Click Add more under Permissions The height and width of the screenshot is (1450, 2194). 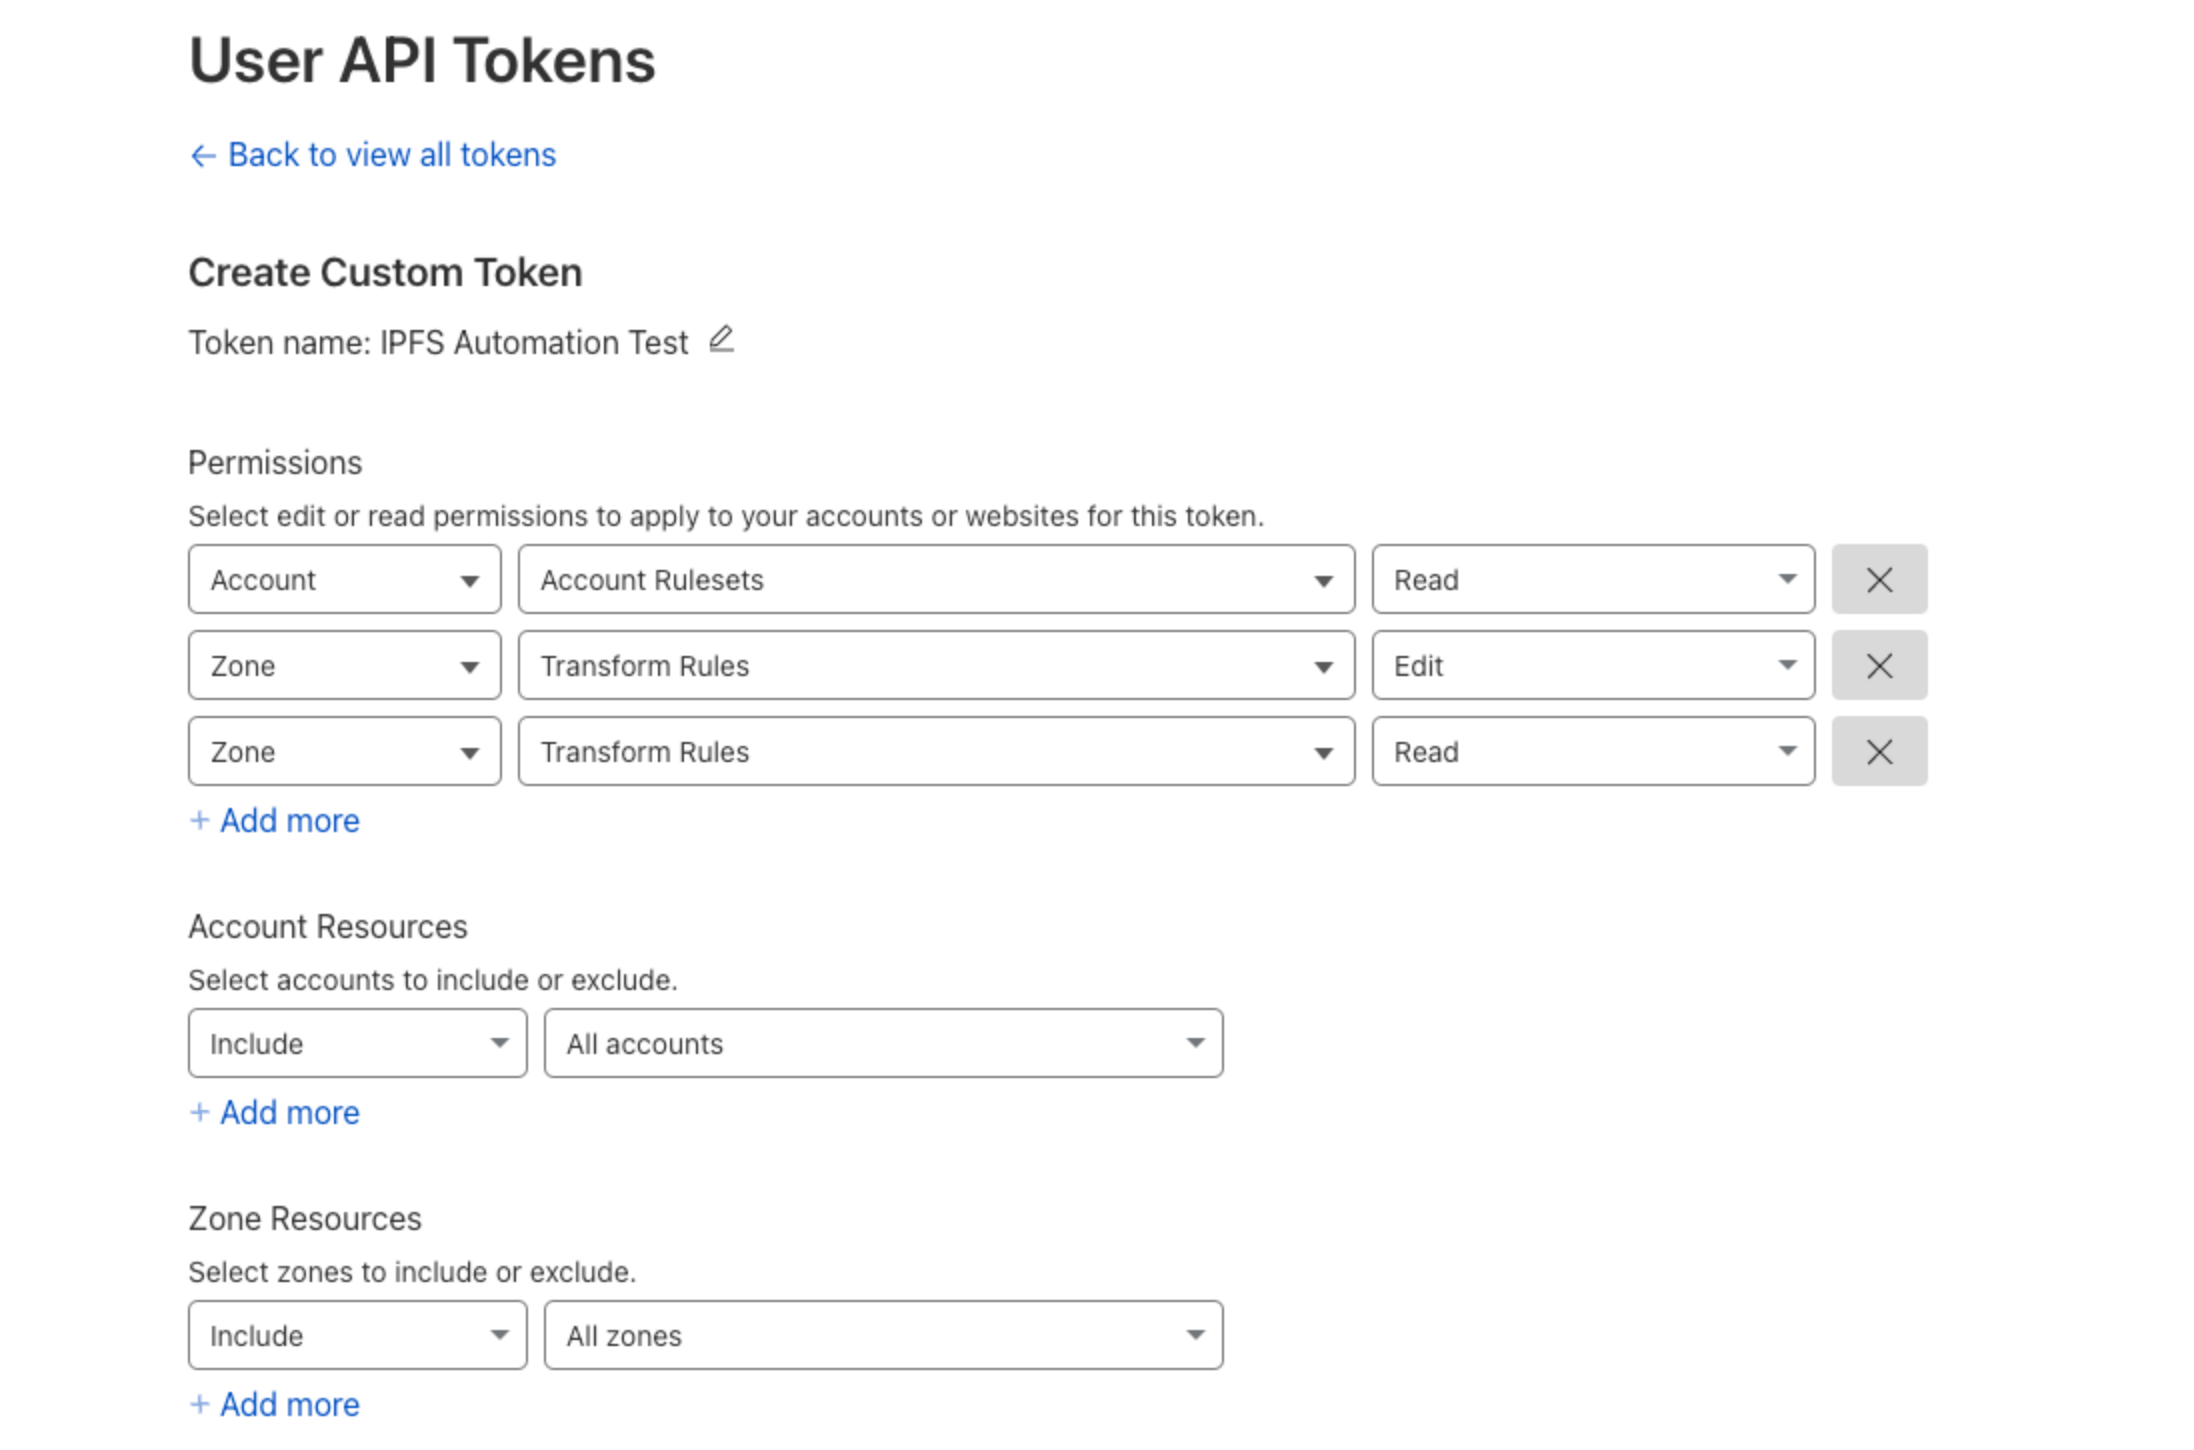[289, 821]
